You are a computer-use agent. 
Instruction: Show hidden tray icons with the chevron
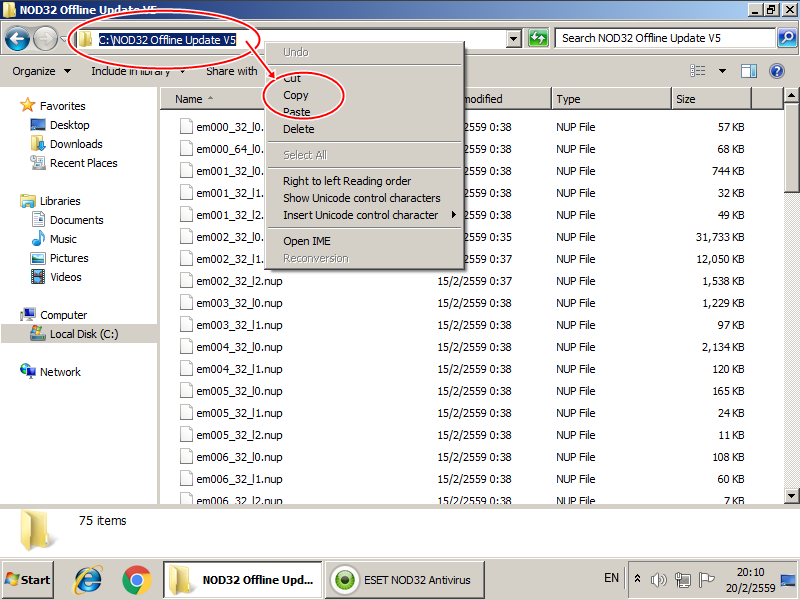[x=637, y=579]
